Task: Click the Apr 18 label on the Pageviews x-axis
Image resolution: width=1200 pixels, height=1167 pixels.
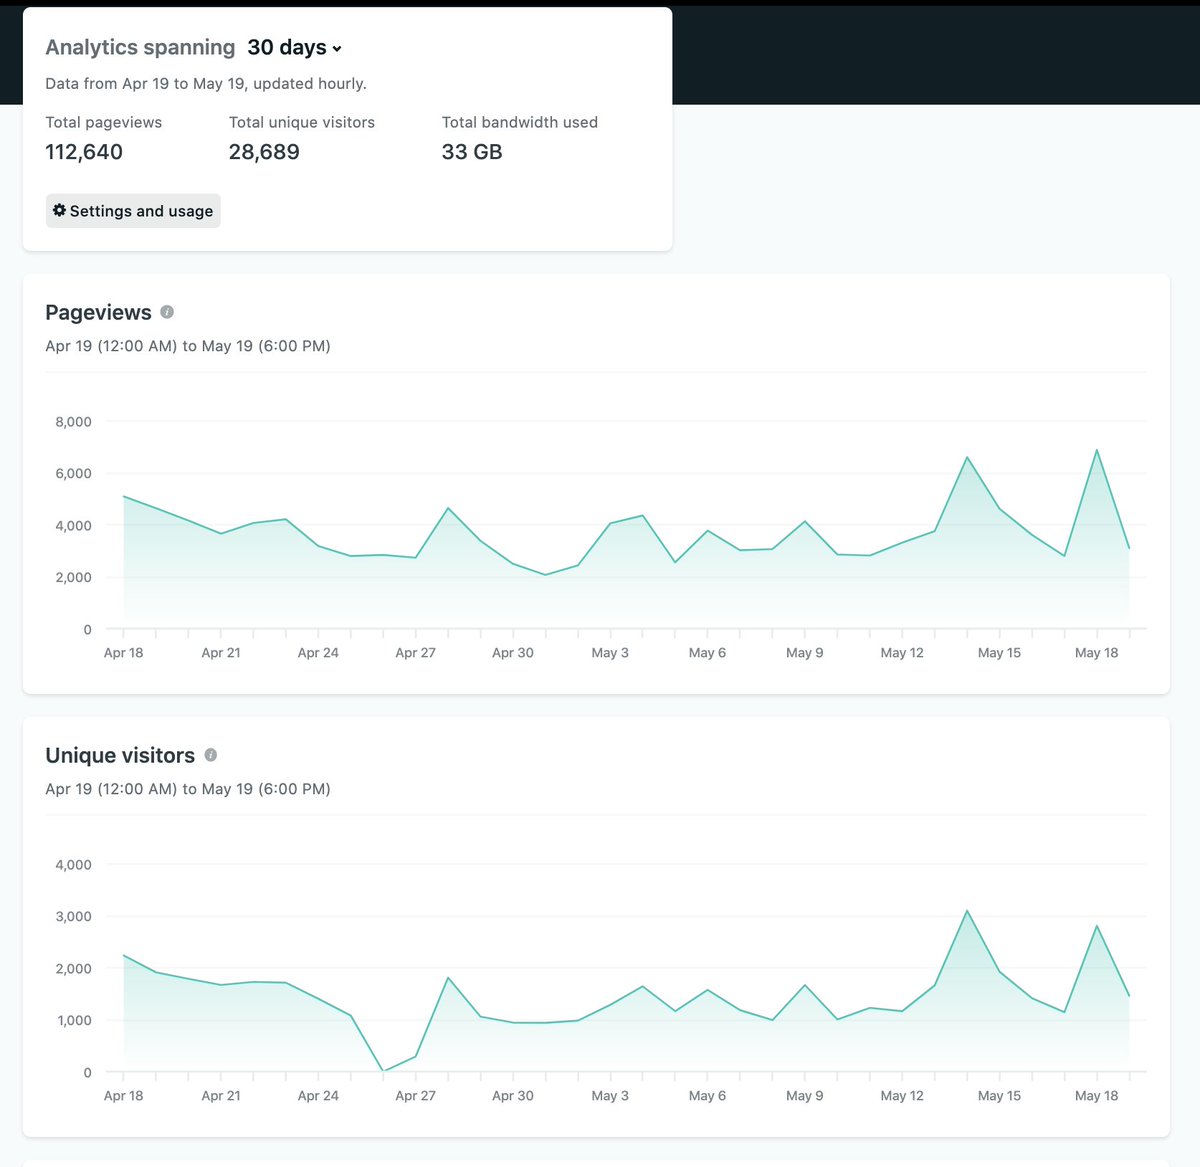Action: coord(123,652)
